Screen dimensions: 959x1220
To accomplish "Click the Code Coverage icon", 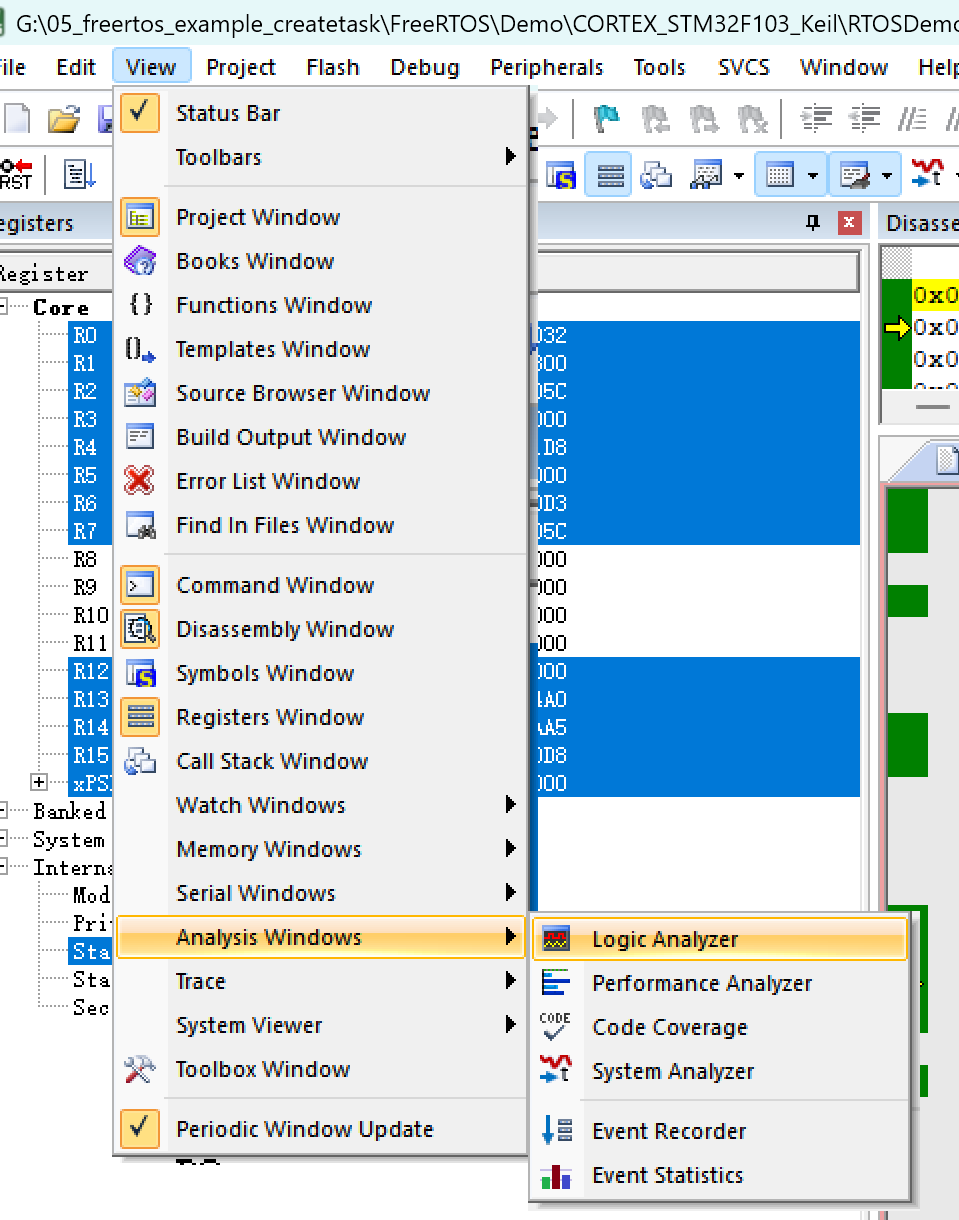I will pyautogui.click(x=556, y=1027).
